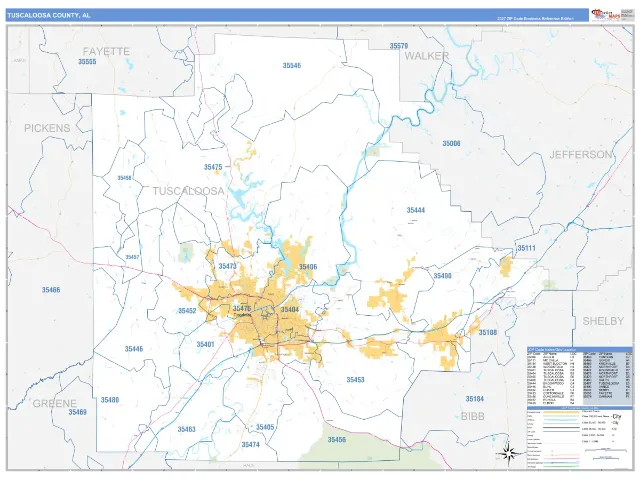This screenshot has width=640, height=480.
Task: Click ZIP code 35466 label
Action: 51,290
